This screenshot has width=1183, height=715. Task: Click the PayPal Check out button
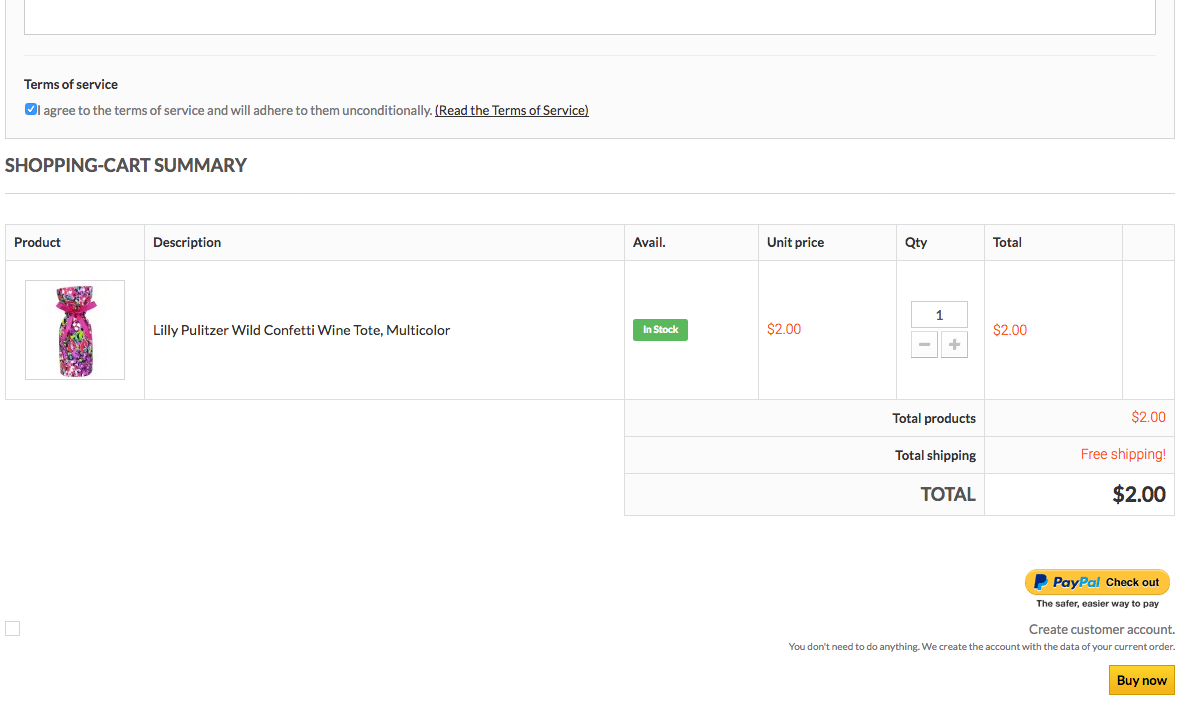(x=1097, y=582)
